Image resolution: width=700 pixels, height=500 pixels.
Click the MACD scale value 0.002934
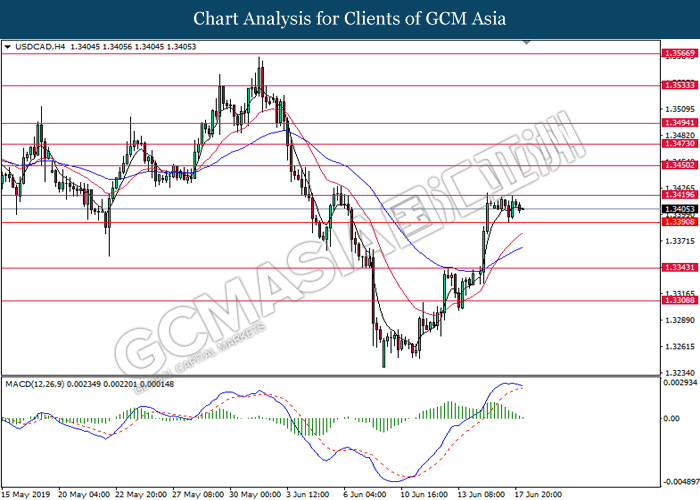[678, 383]
